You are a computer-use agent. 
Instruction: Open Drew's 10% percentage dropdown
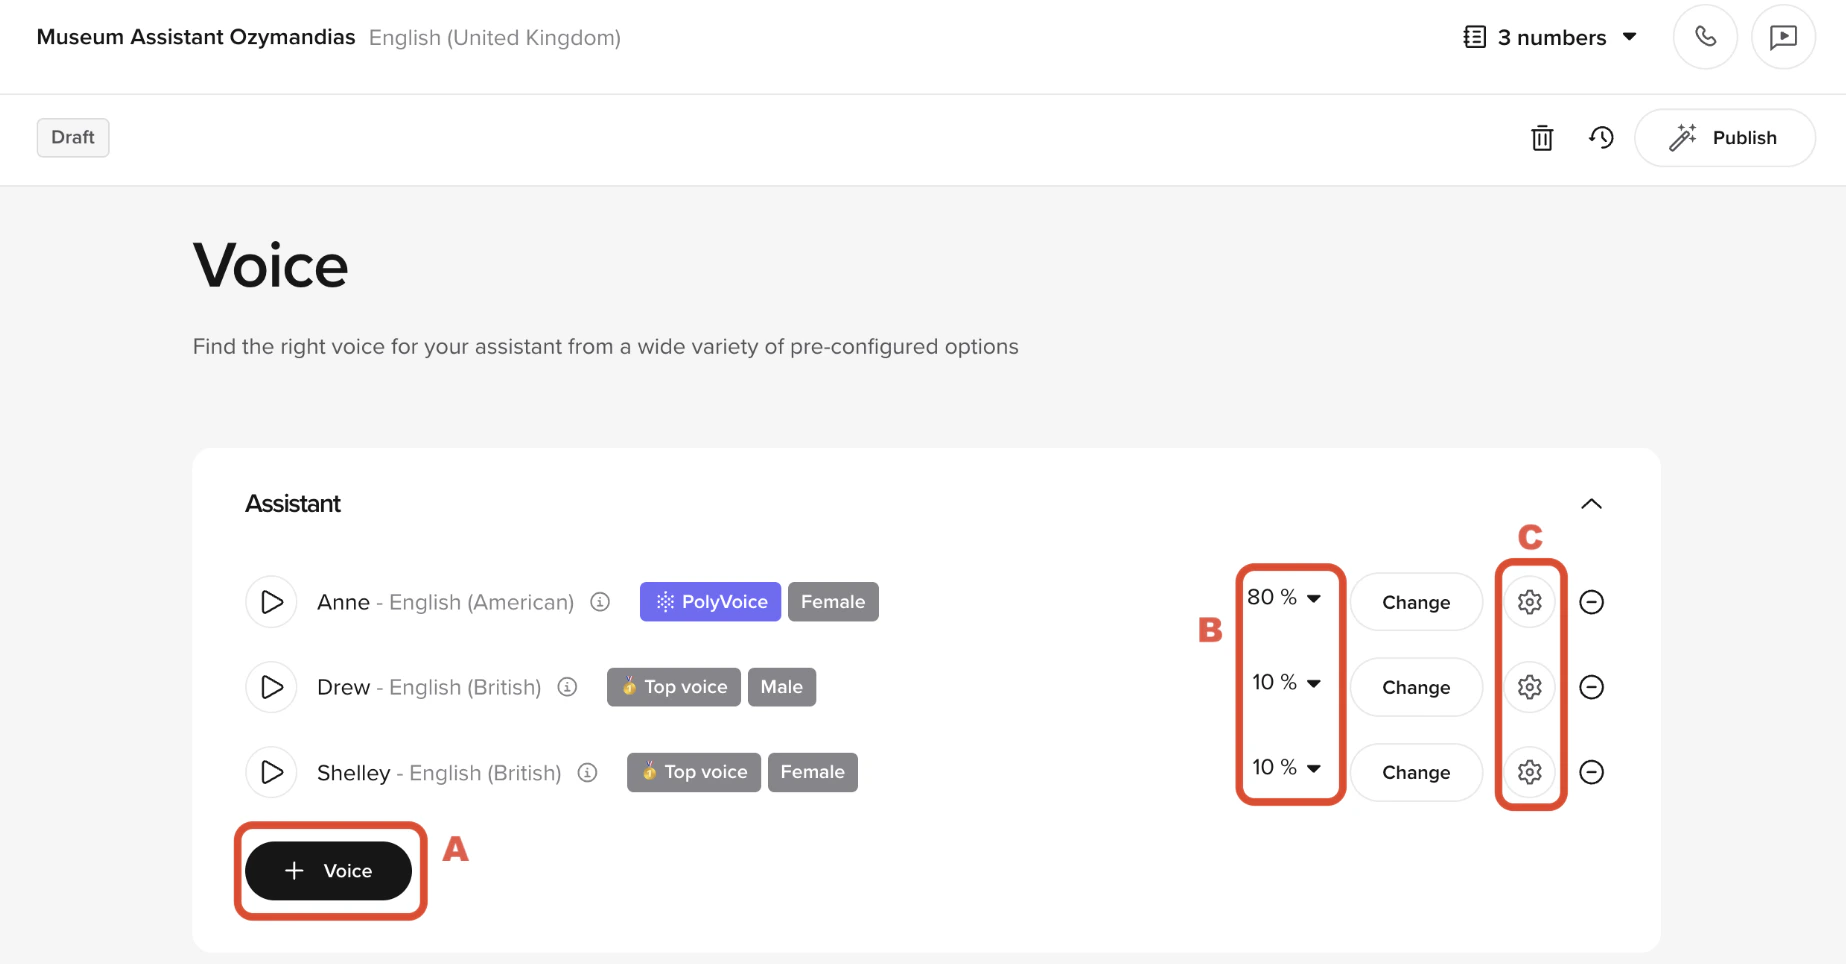(1287, 683)
